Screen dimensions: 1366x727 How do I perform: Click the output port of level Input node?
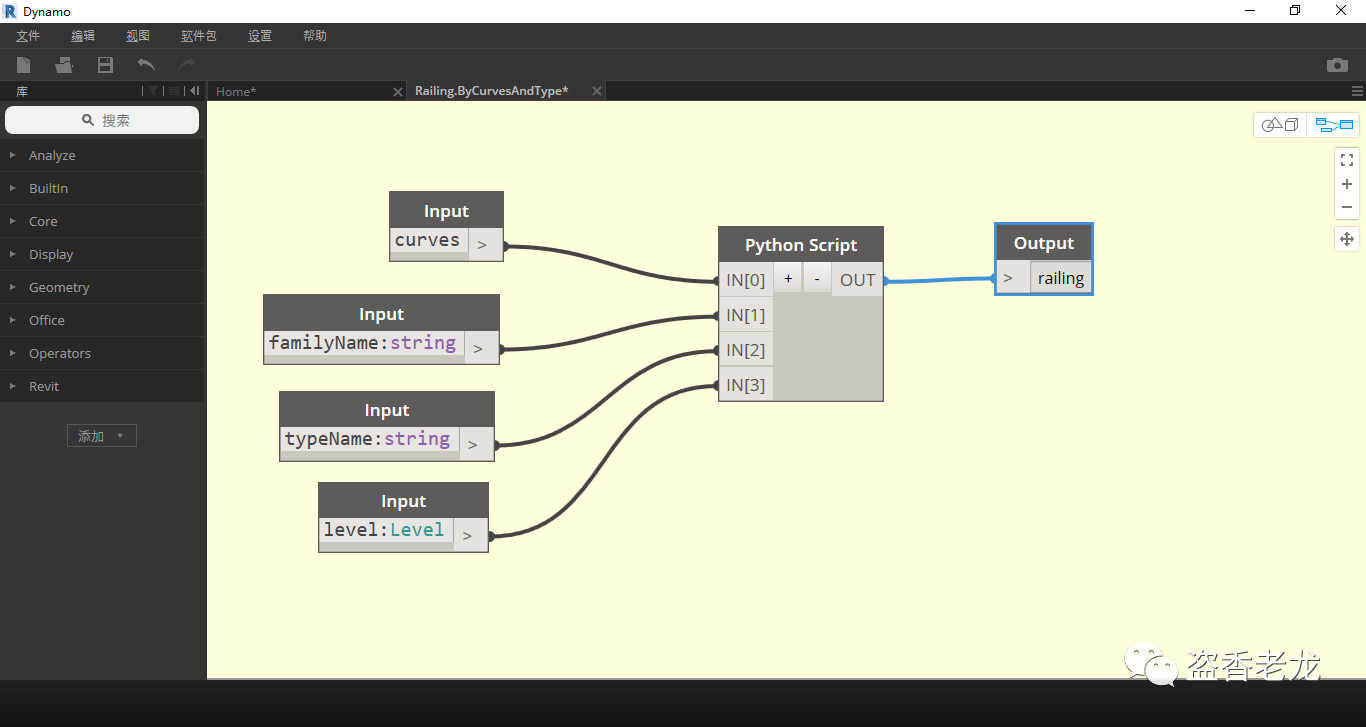click(x=470, y=535)
